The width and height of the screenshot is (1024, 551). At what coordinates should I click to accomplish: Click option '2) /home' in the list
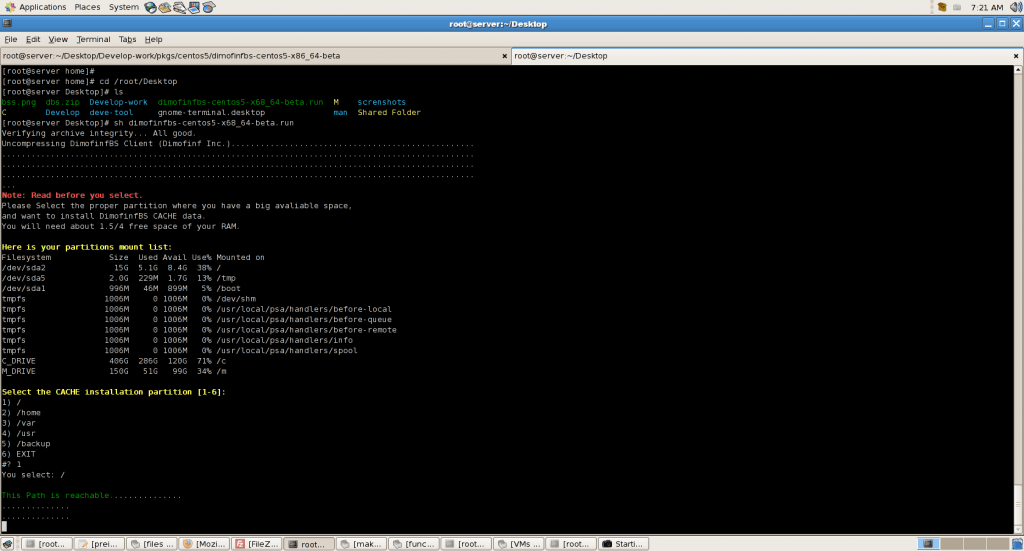[x=21, y=413]
